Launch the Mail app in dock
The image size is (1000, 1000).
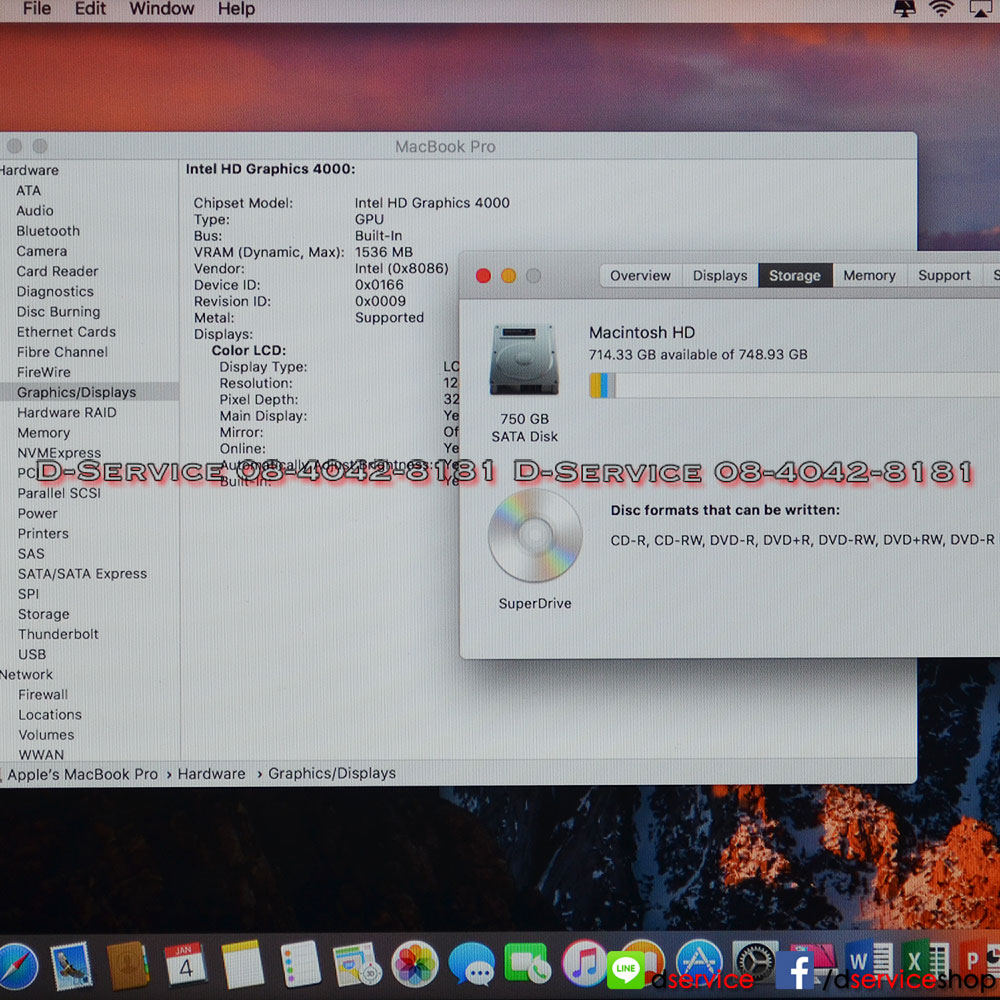click(71, 966)
